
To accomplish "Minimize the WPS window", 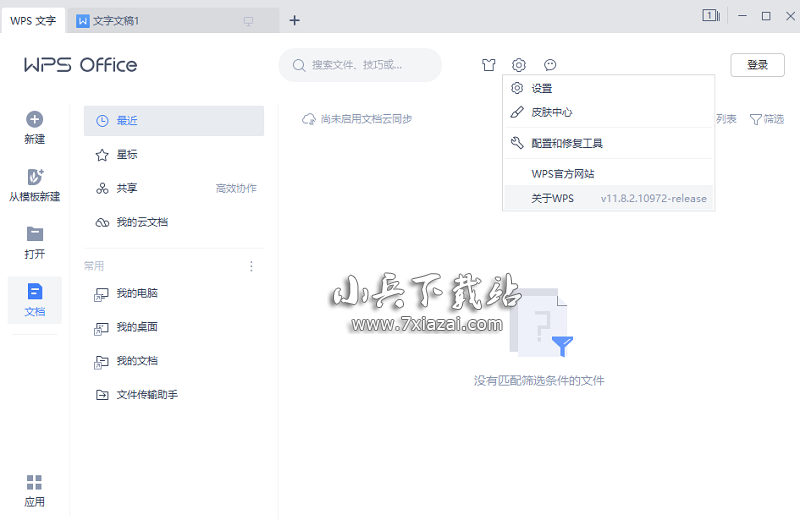I will click(x=742, y=16).
